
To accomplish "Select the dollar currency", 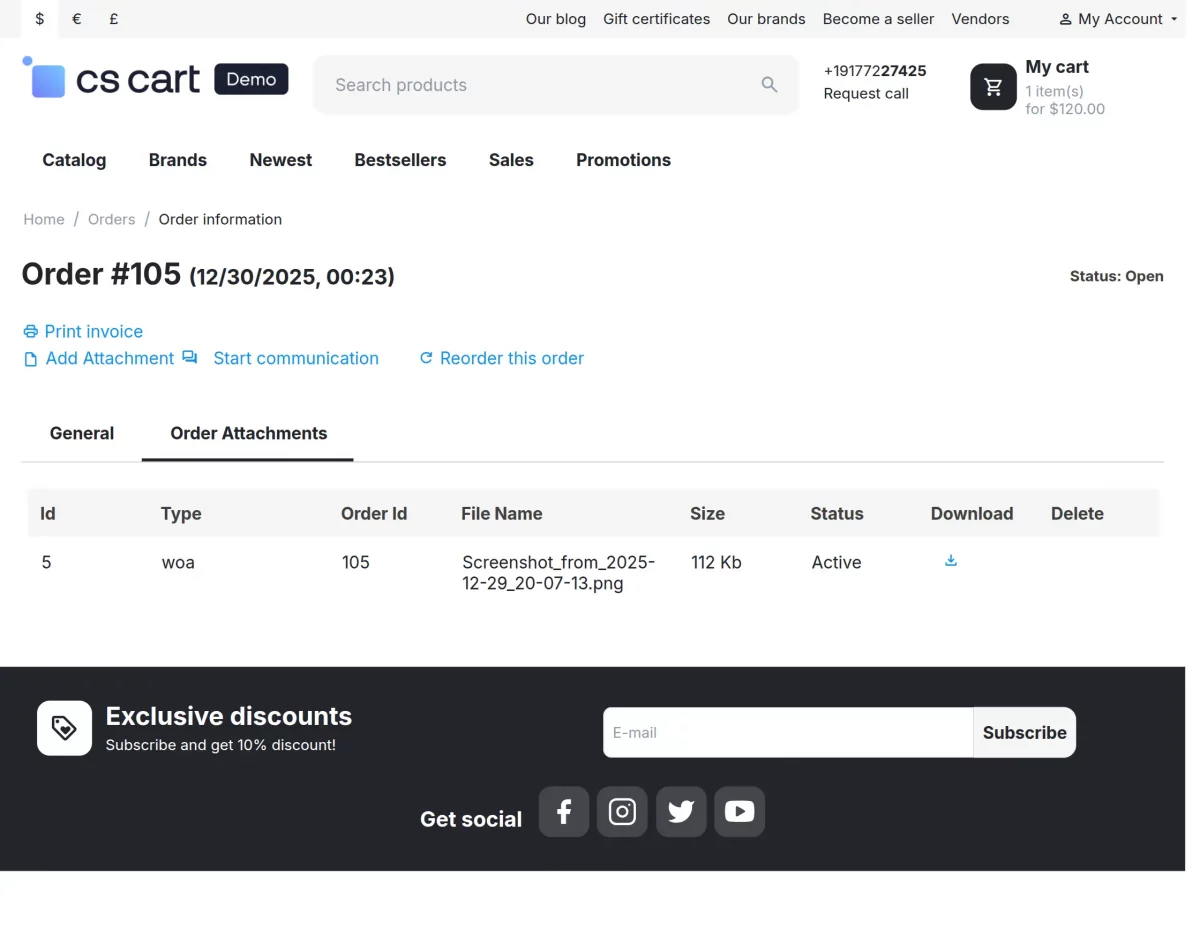I will point(40,19).
